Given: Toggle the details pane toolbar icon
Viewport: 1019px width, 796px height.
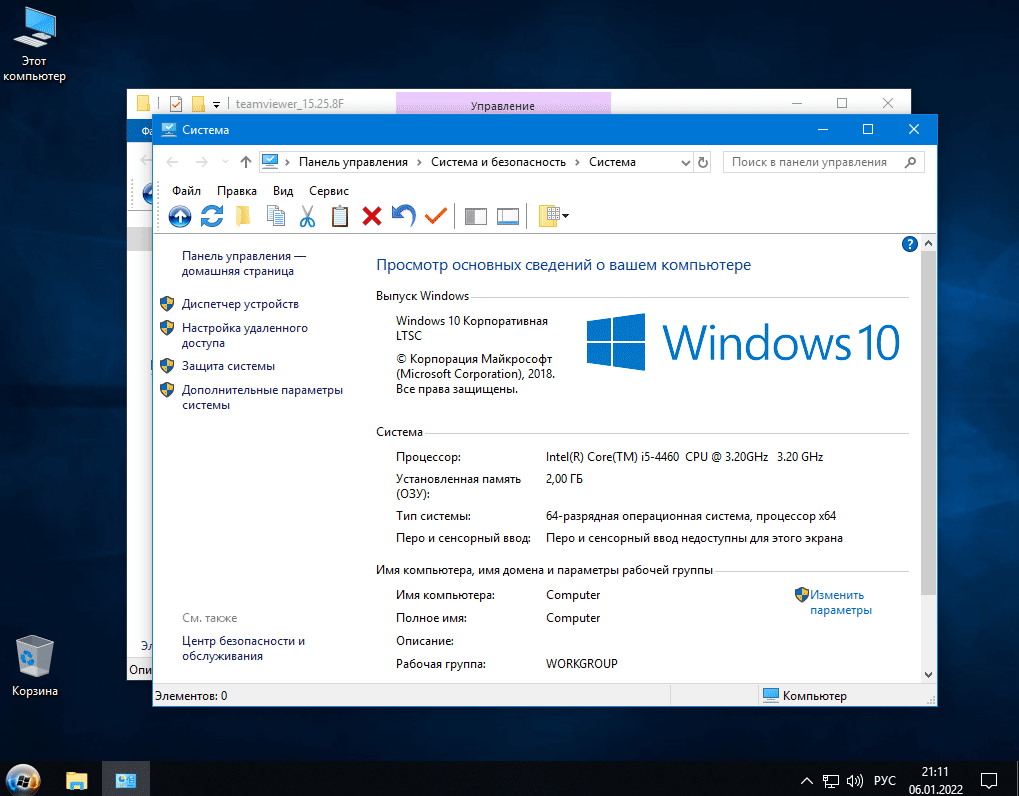Looking at the screenshot, I should (x=508, y=216).
